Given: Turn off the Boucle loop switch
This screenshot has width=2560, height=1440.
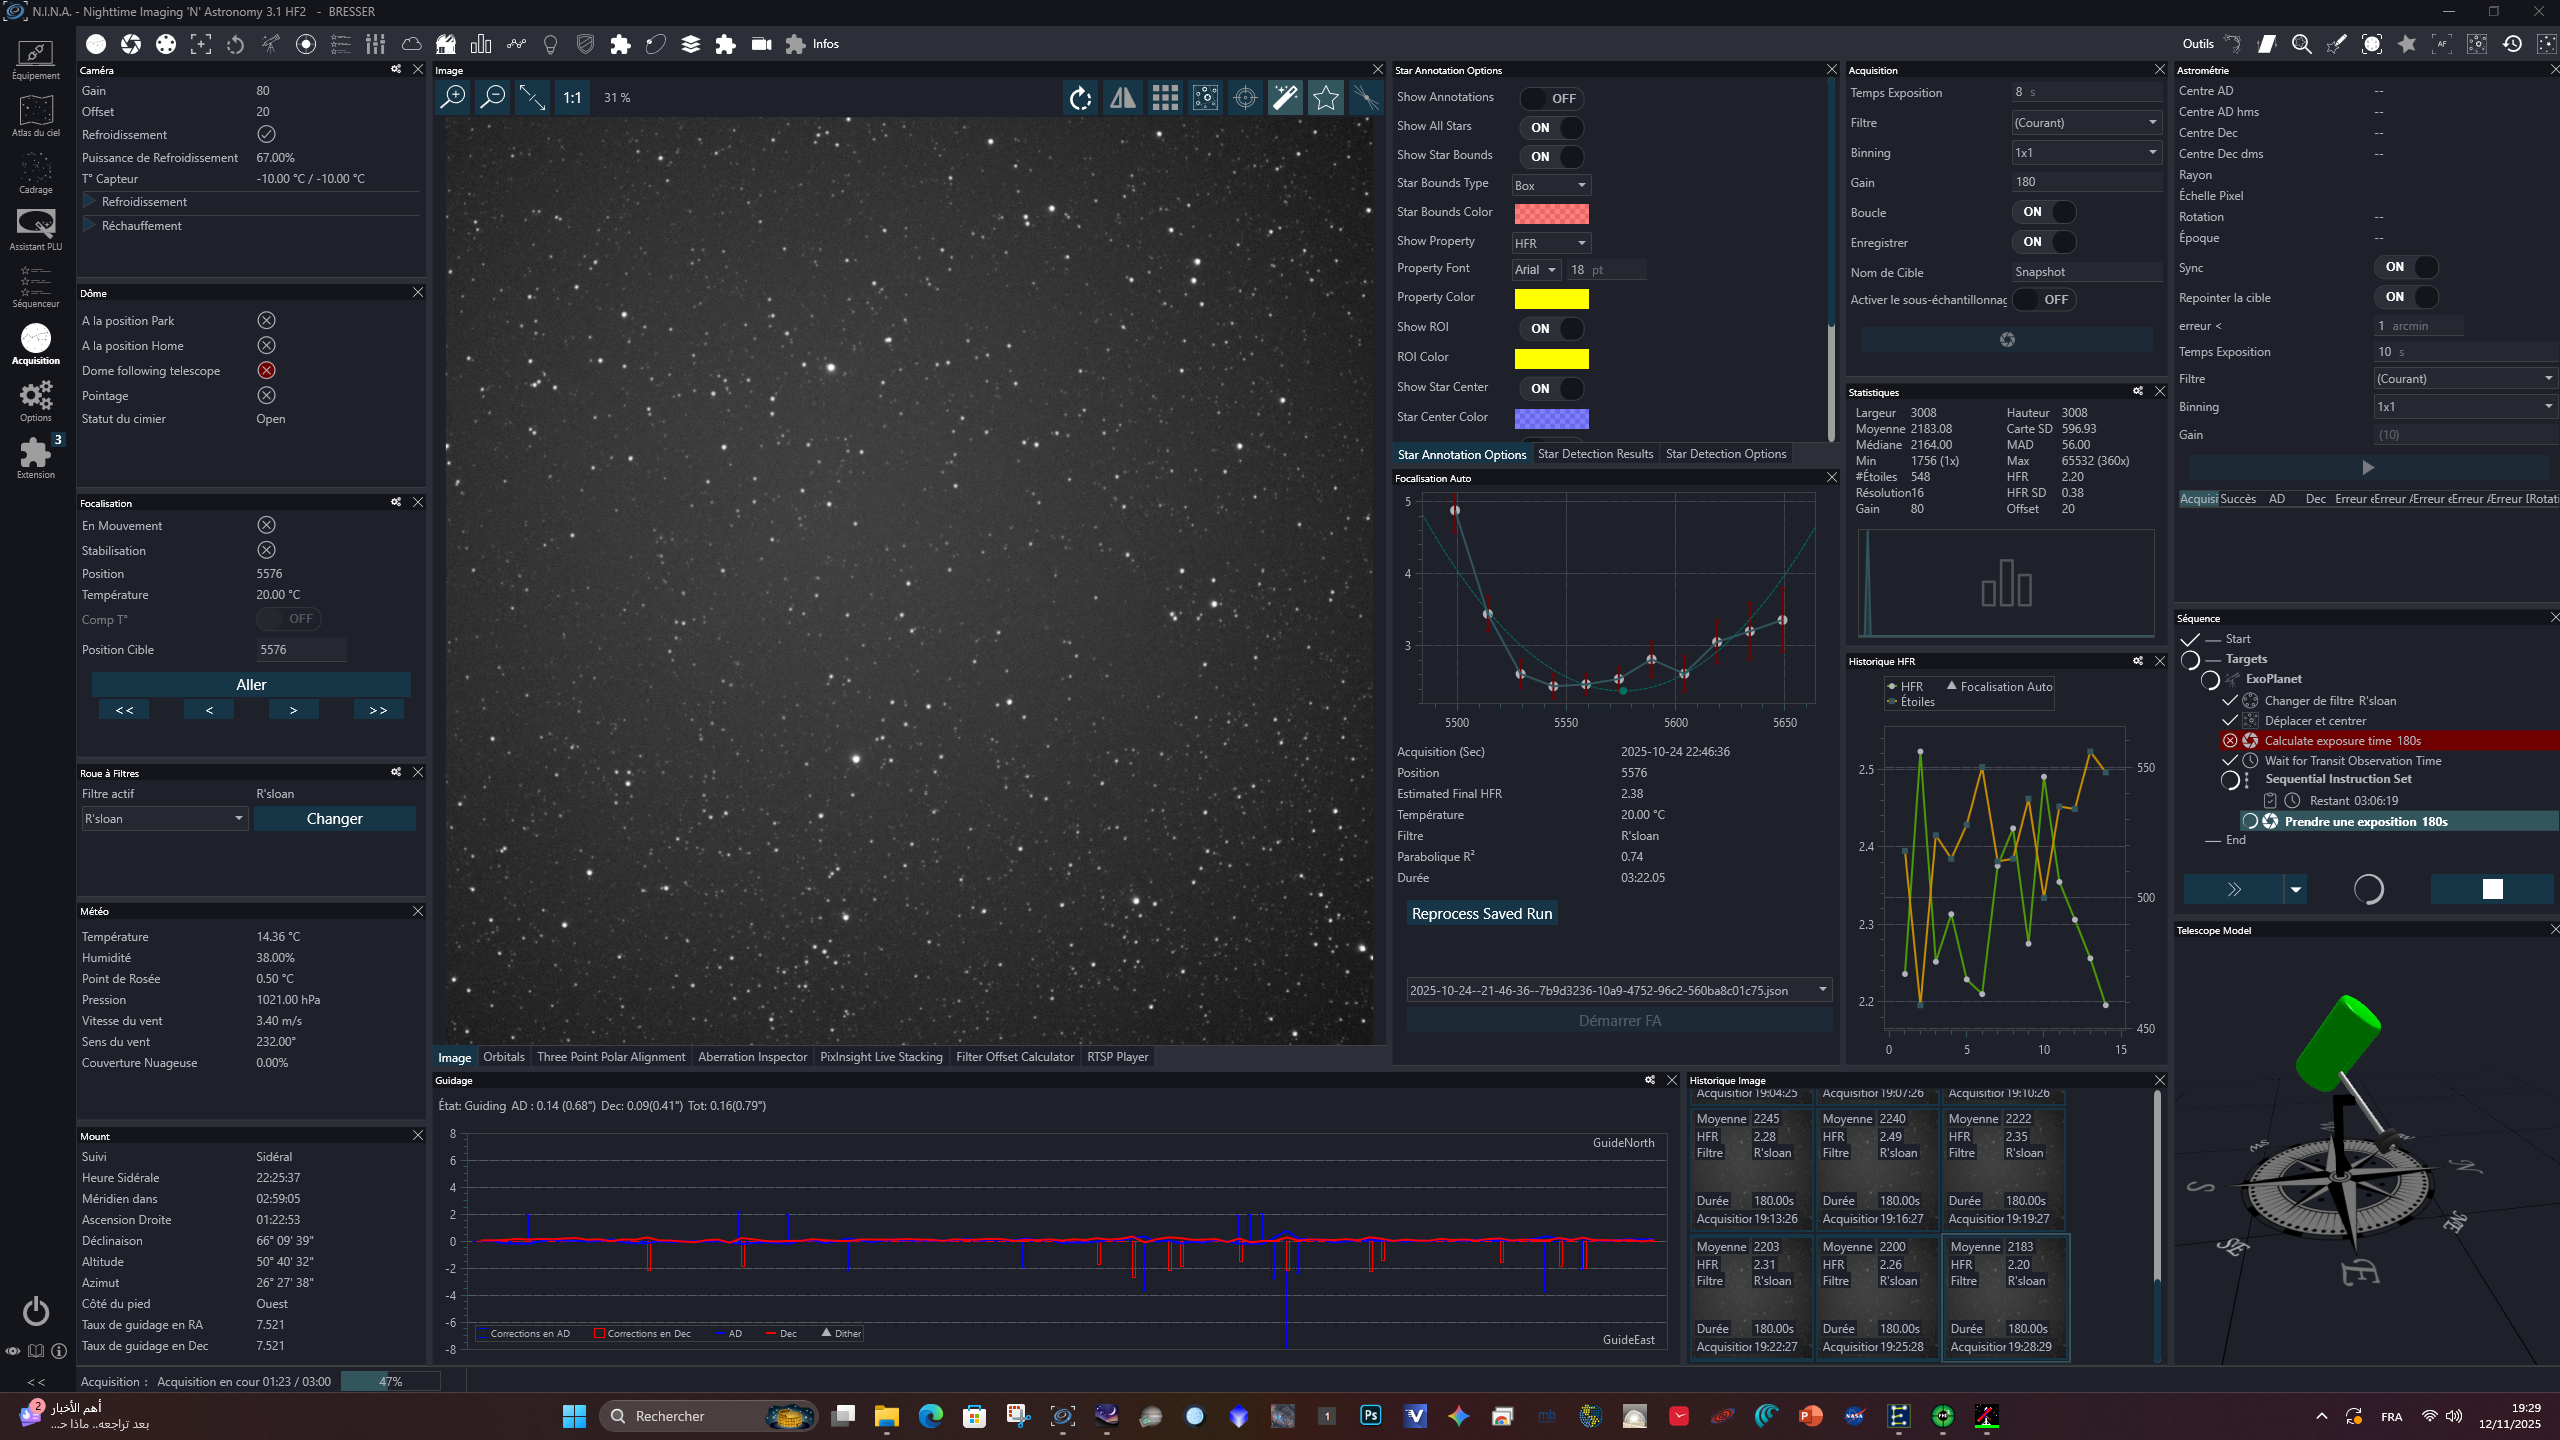Looking at the screenshot, I should pyautogui.click(x=2045, y=212).
